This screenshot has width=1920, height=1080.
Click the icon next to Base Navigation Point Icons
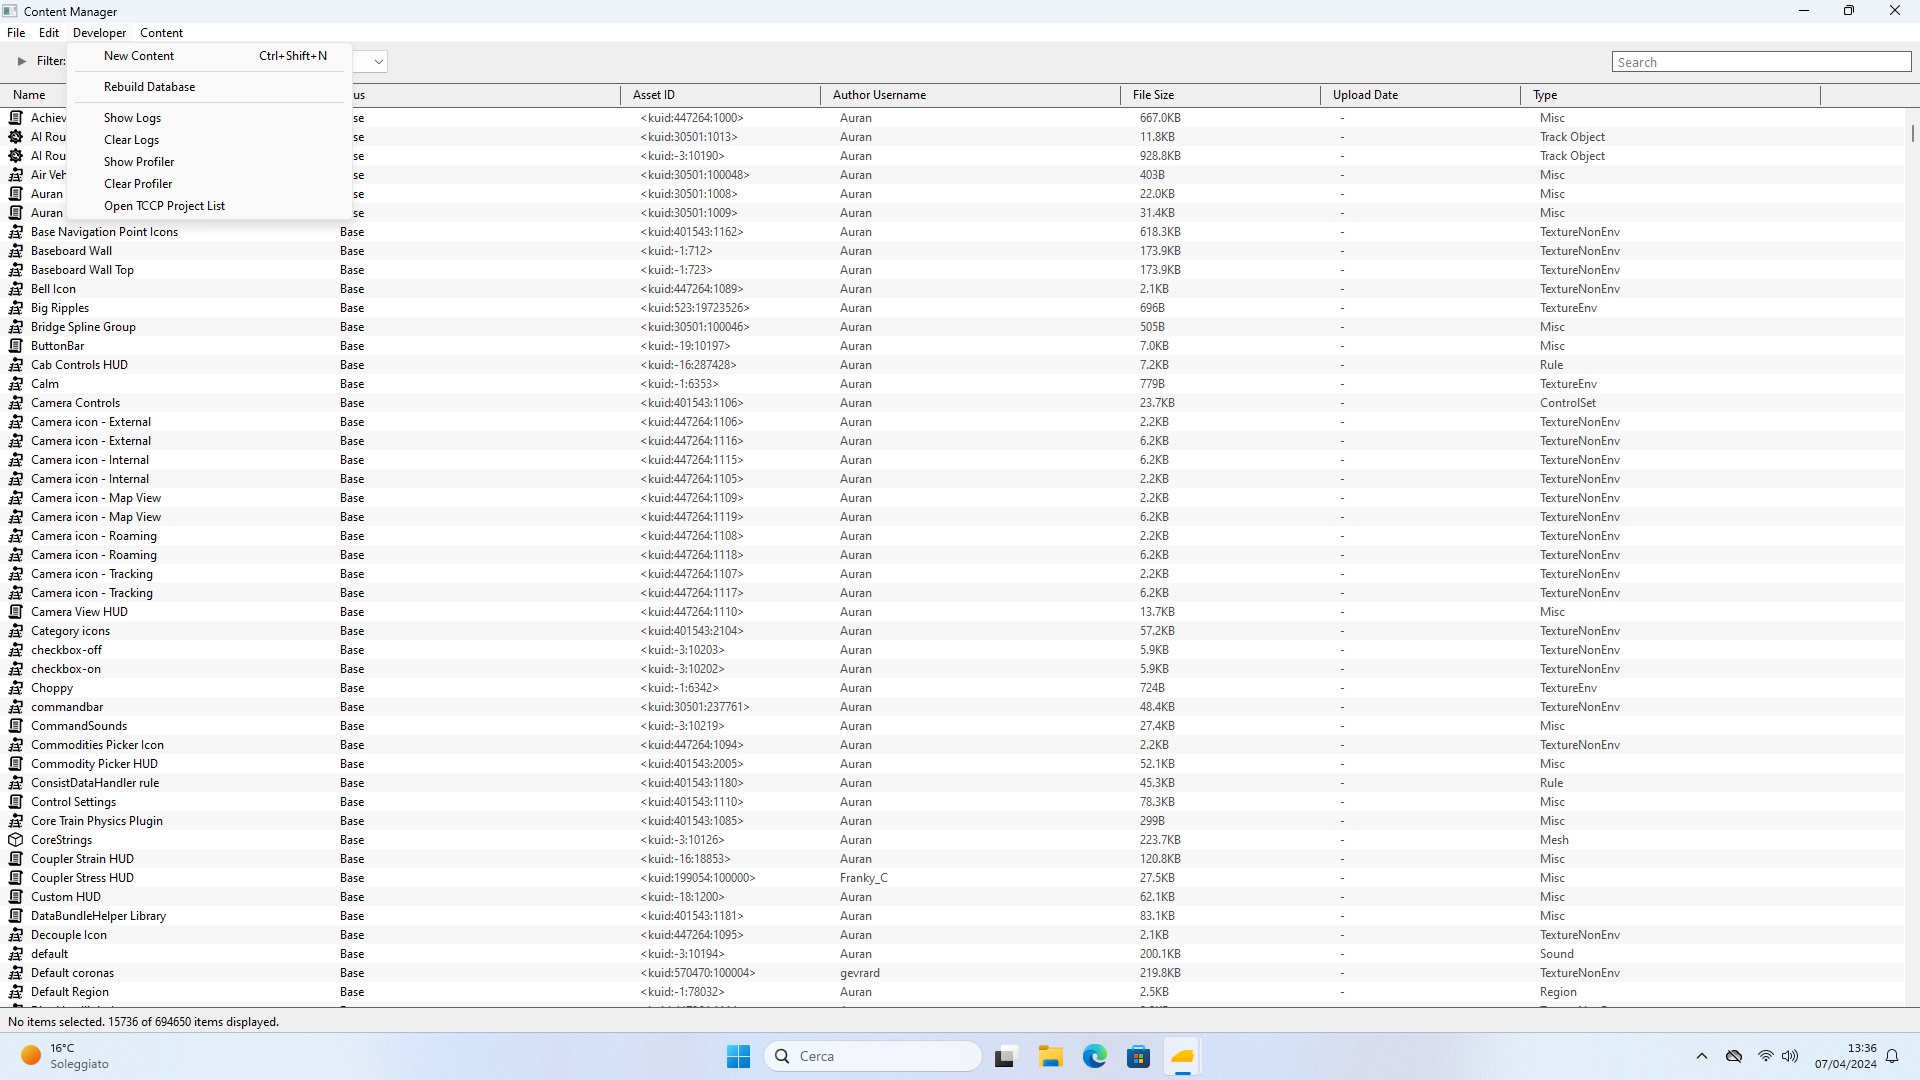(16, 232)
